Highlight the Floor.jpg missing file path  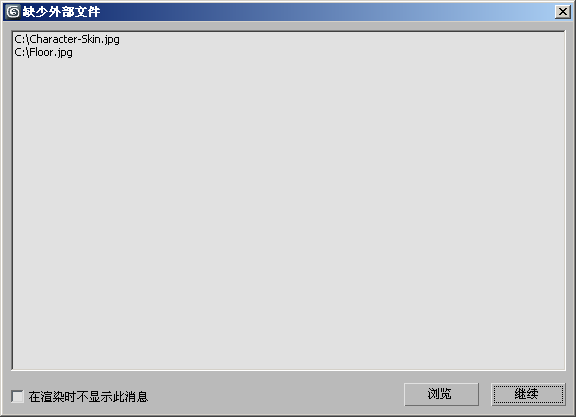pos(43,52)
